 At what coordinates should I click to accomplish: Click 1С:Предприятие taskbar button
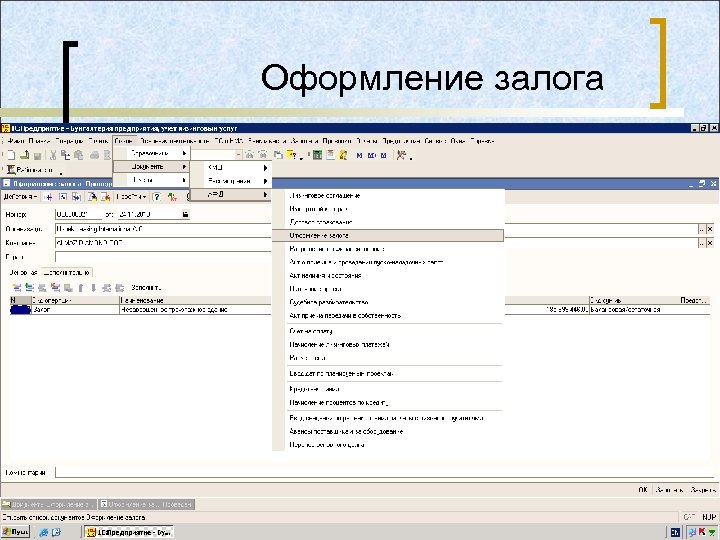[129, 532]
